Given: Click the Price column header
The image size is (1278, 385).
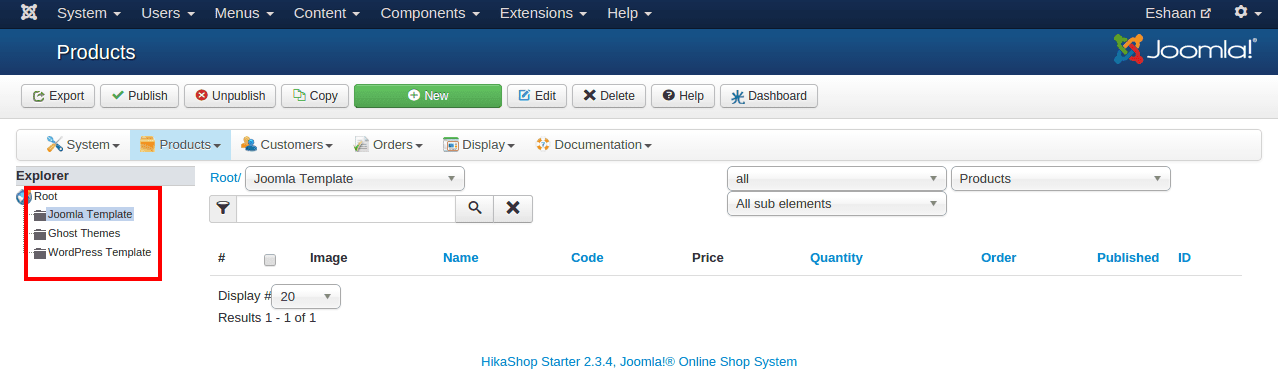Looking at the screenshot, I should tap(708, 258).
